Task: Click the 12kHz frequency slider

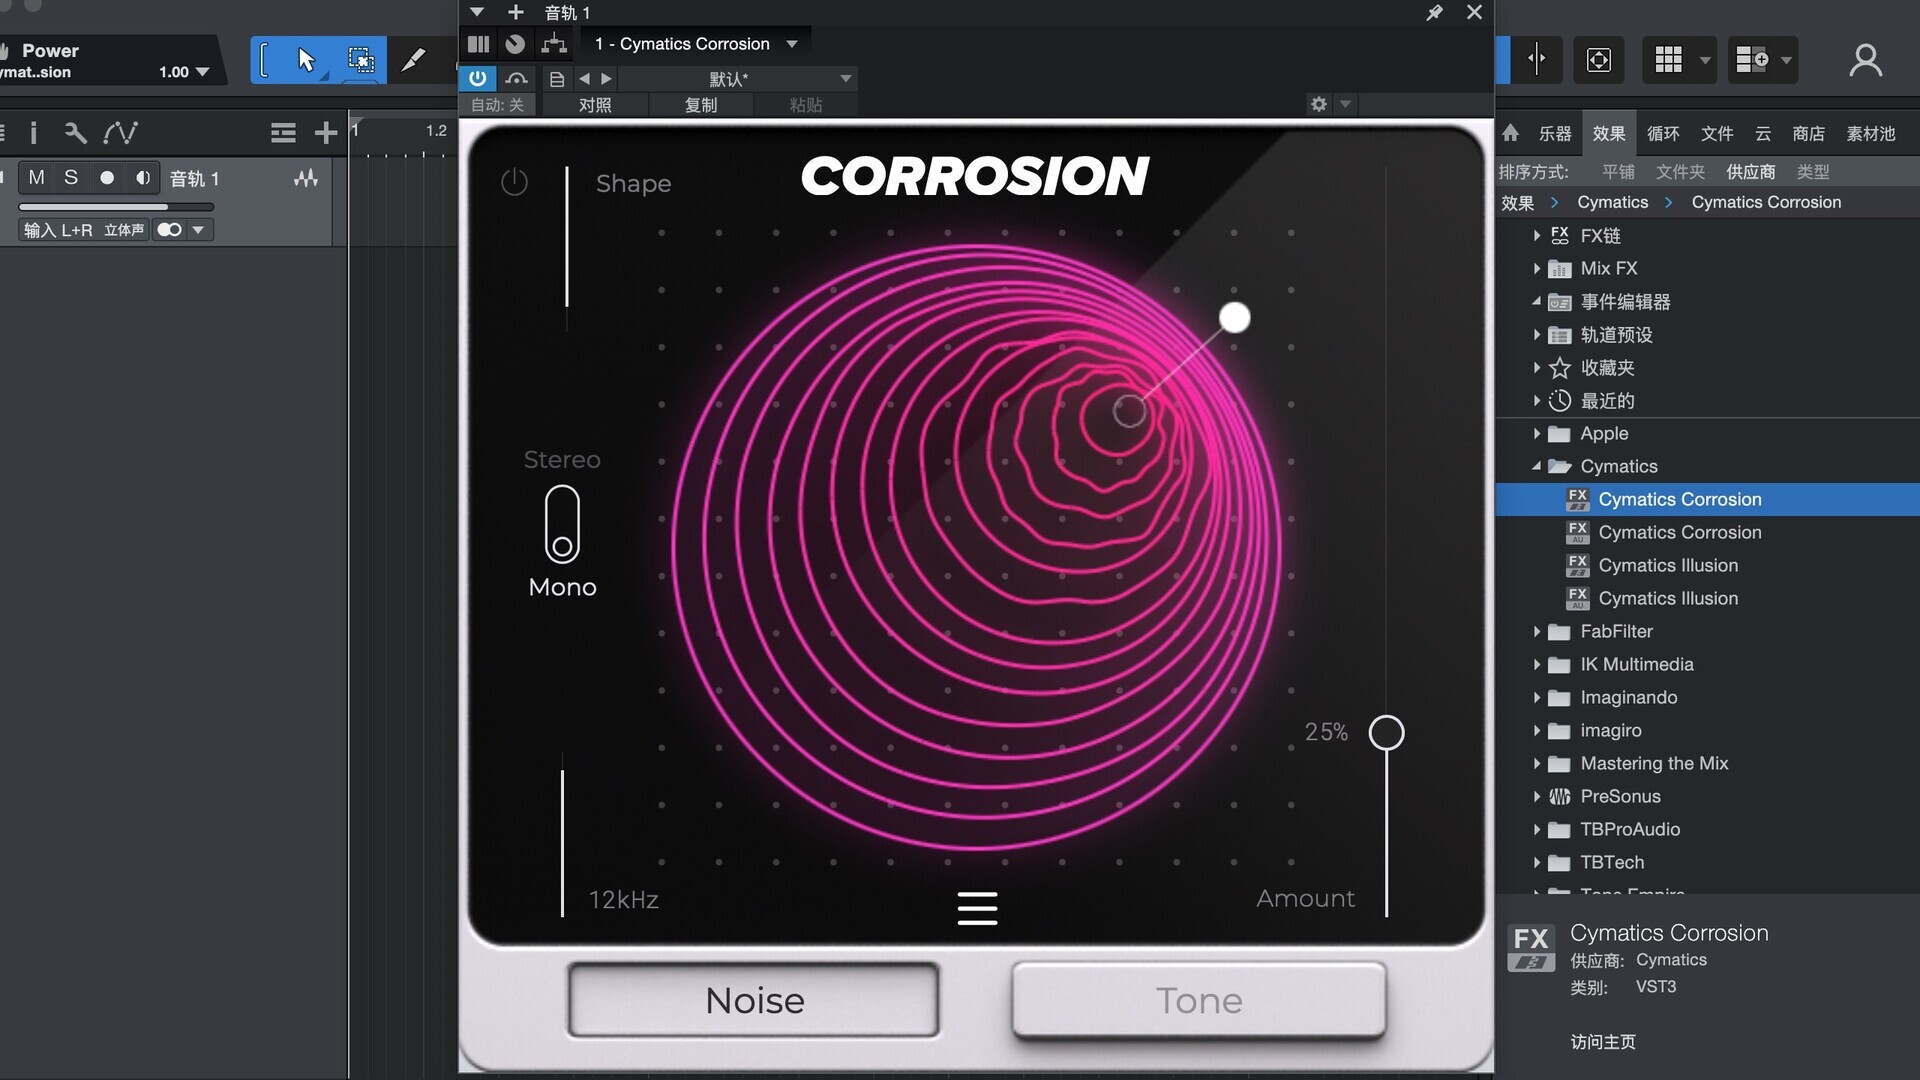Action: coord(562,843)
